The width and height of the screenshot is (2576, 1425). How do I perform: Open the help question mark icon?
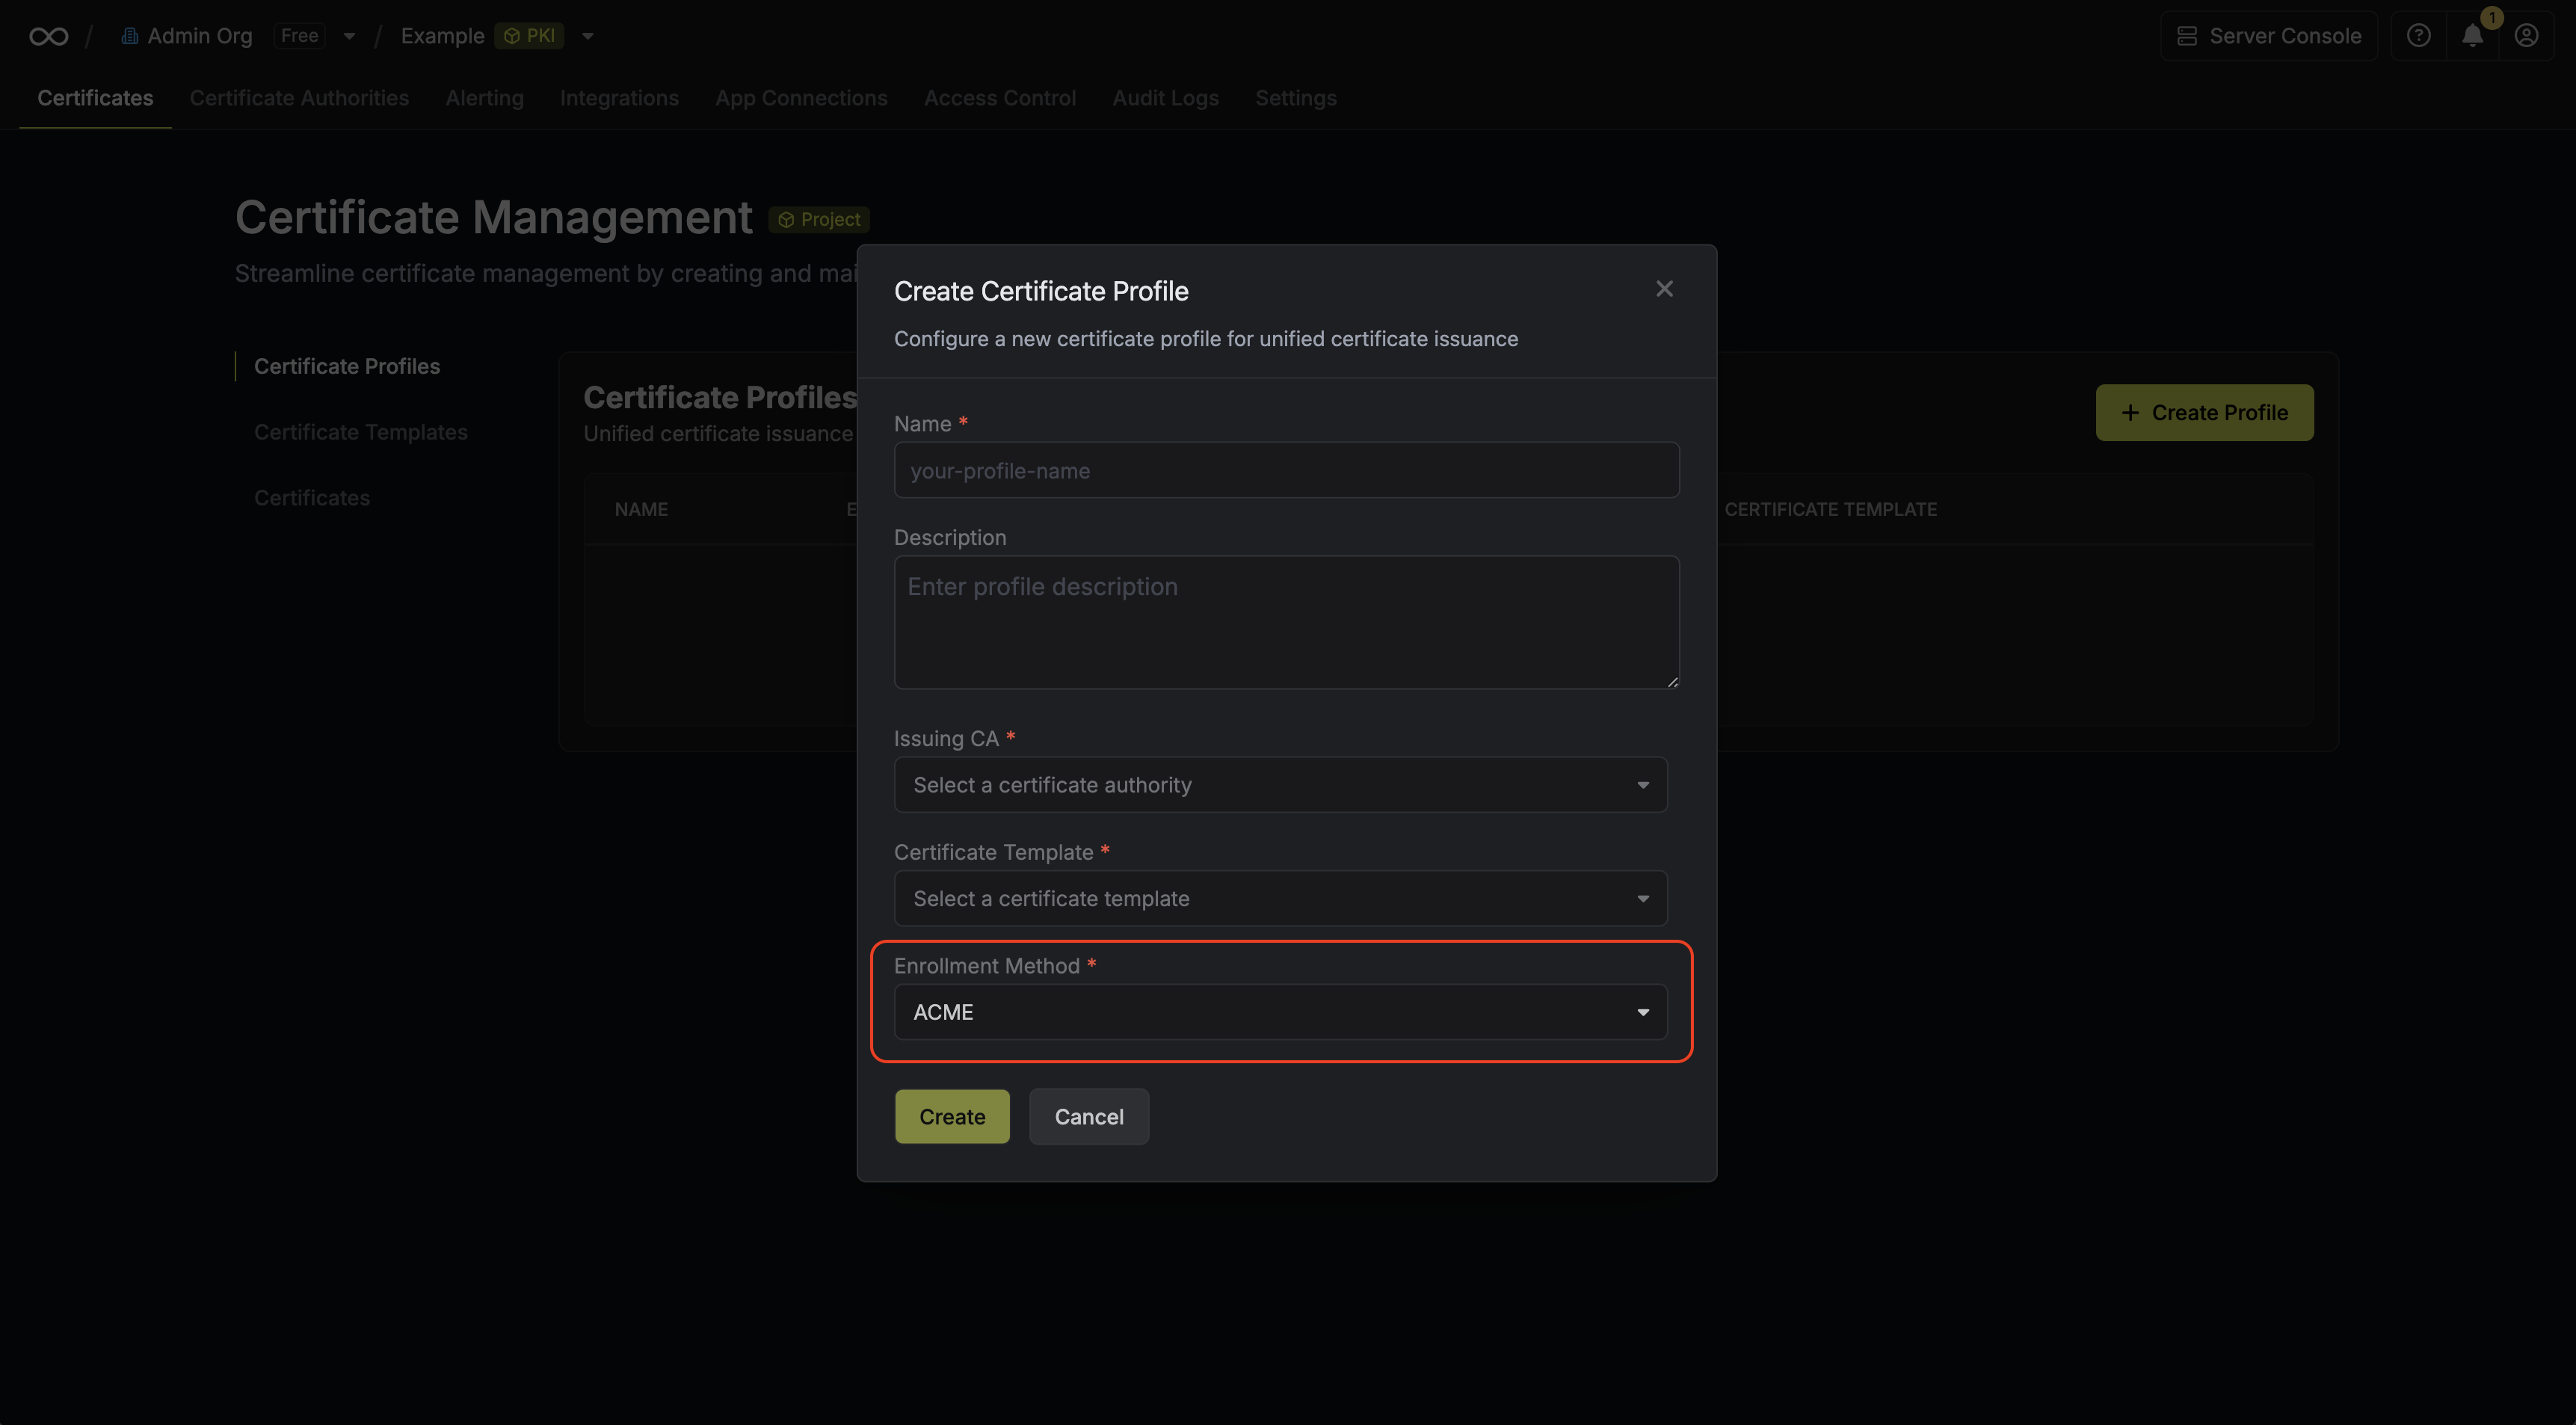coord(2418,36)
